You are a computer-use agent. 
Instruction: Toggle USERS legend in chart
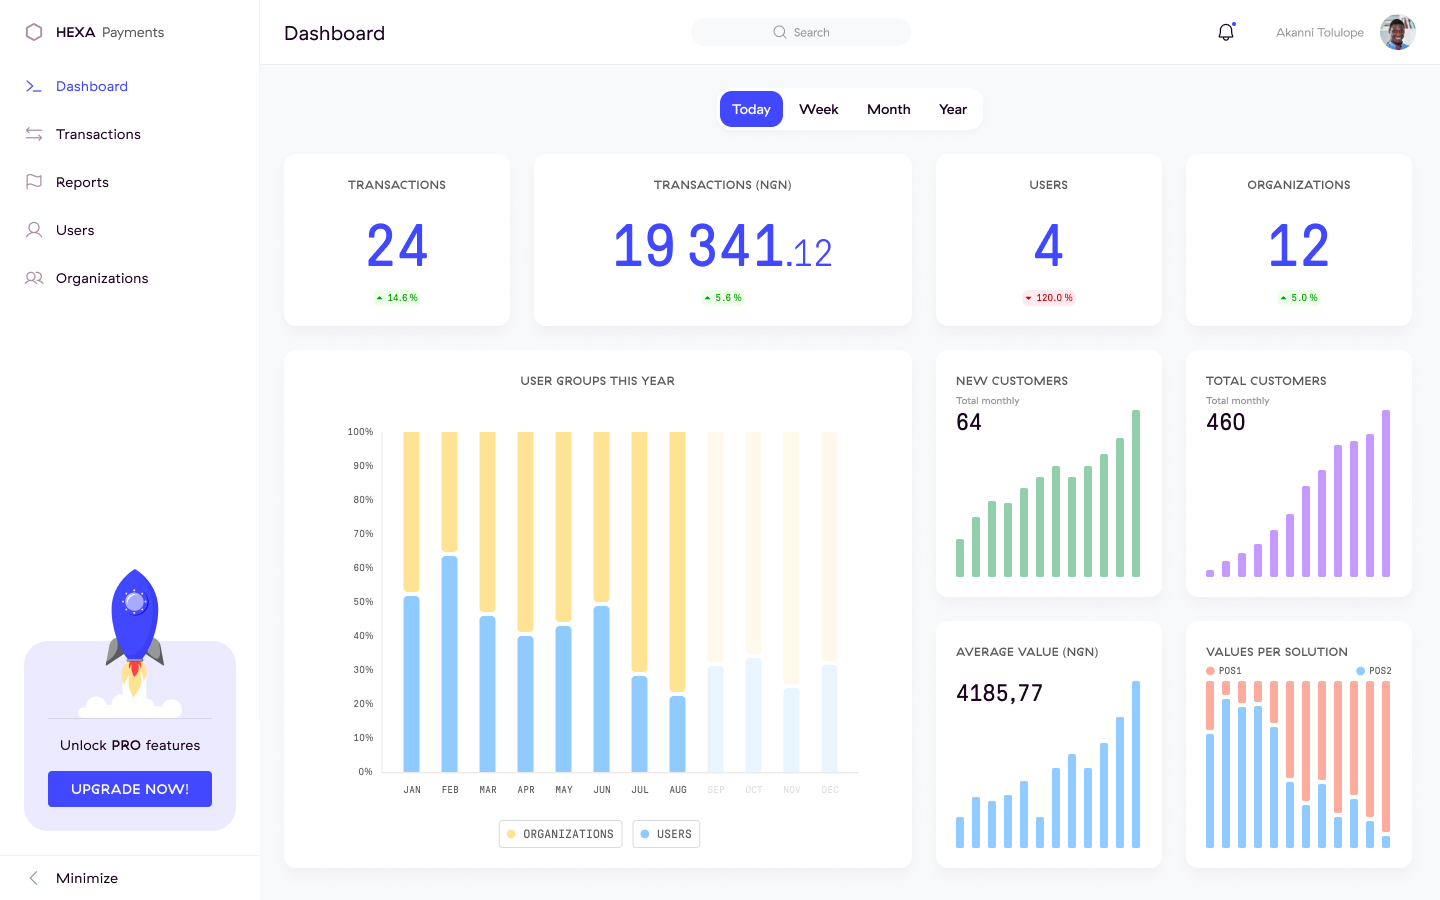666,834
